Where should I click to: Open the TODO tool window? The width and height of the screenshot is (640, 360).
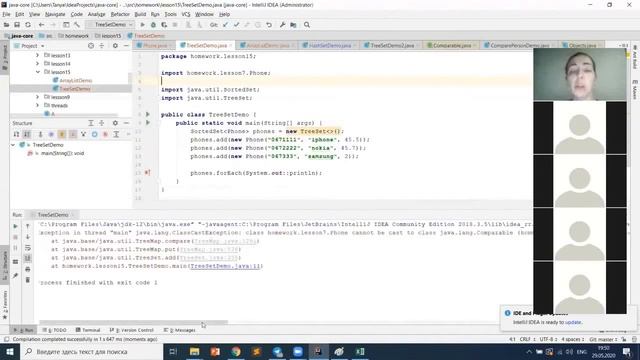(55, 330)
